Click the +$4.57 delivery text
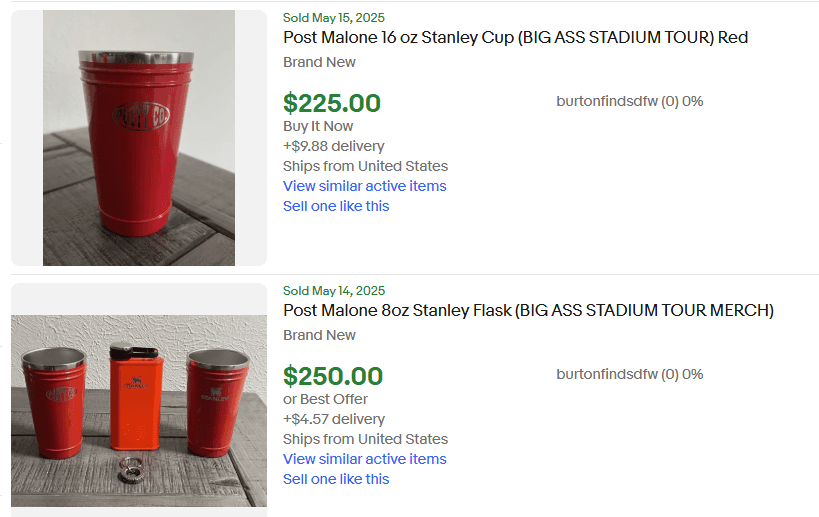This screenshot has width=819, height=517. point(333,419)
